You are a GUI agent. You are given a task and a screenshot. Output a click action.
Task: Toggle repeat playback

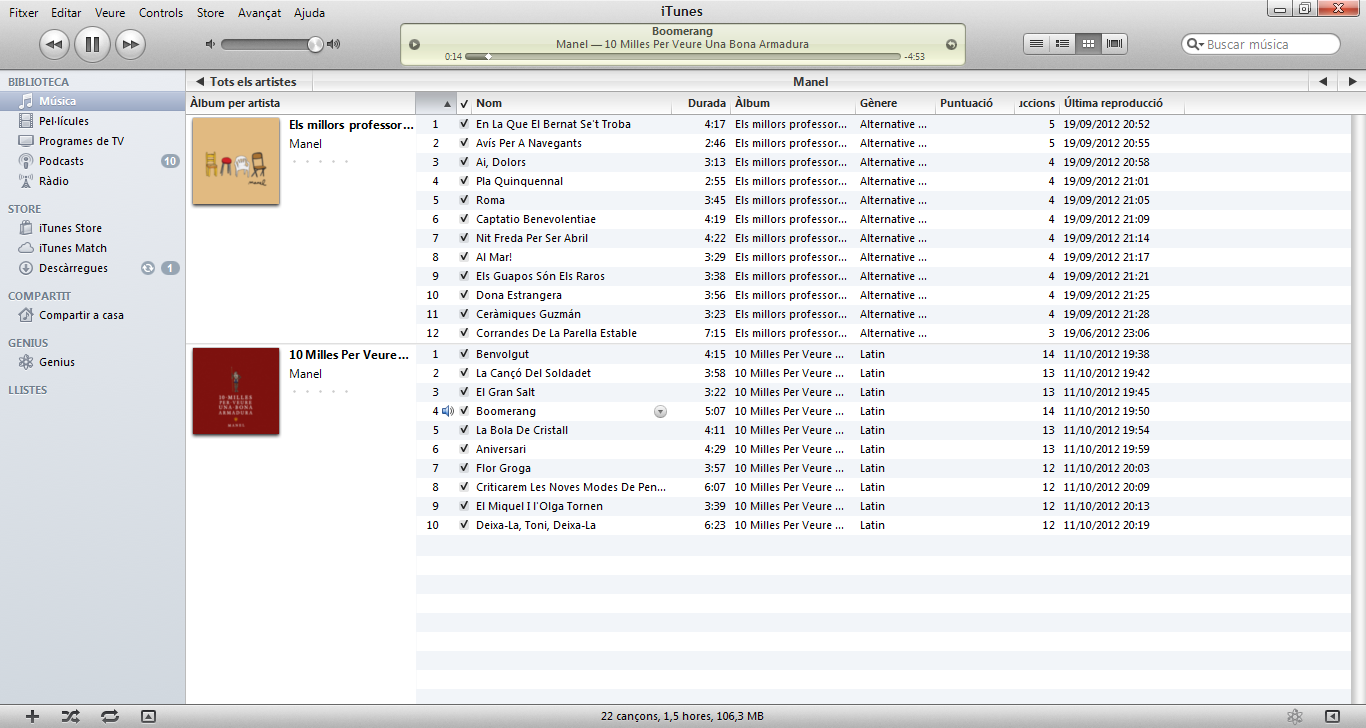[110, 716]
